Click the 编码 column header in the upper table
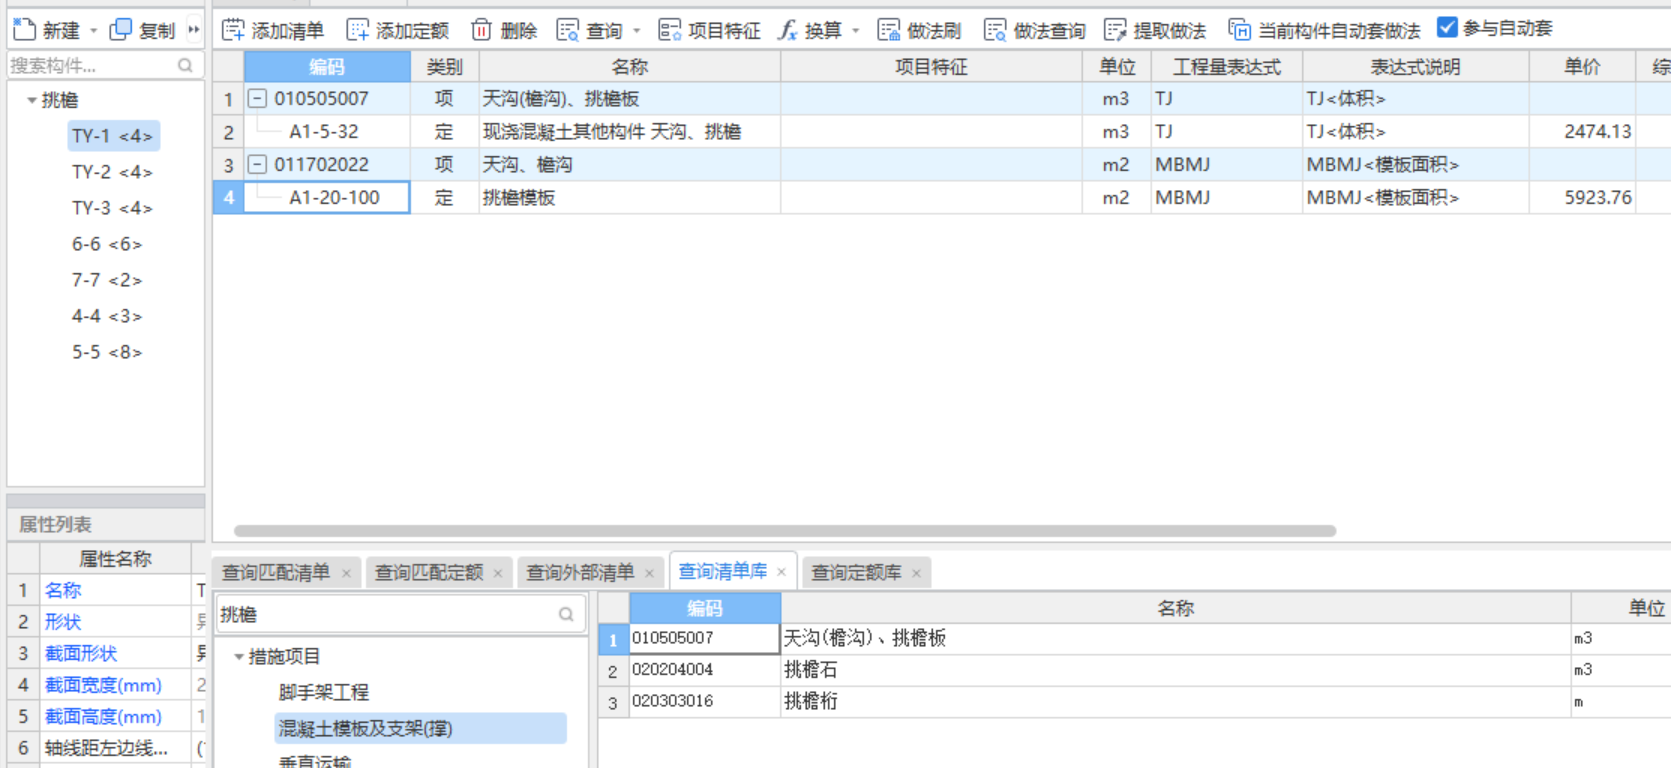The image size is (1671, 768). [327, 67]
